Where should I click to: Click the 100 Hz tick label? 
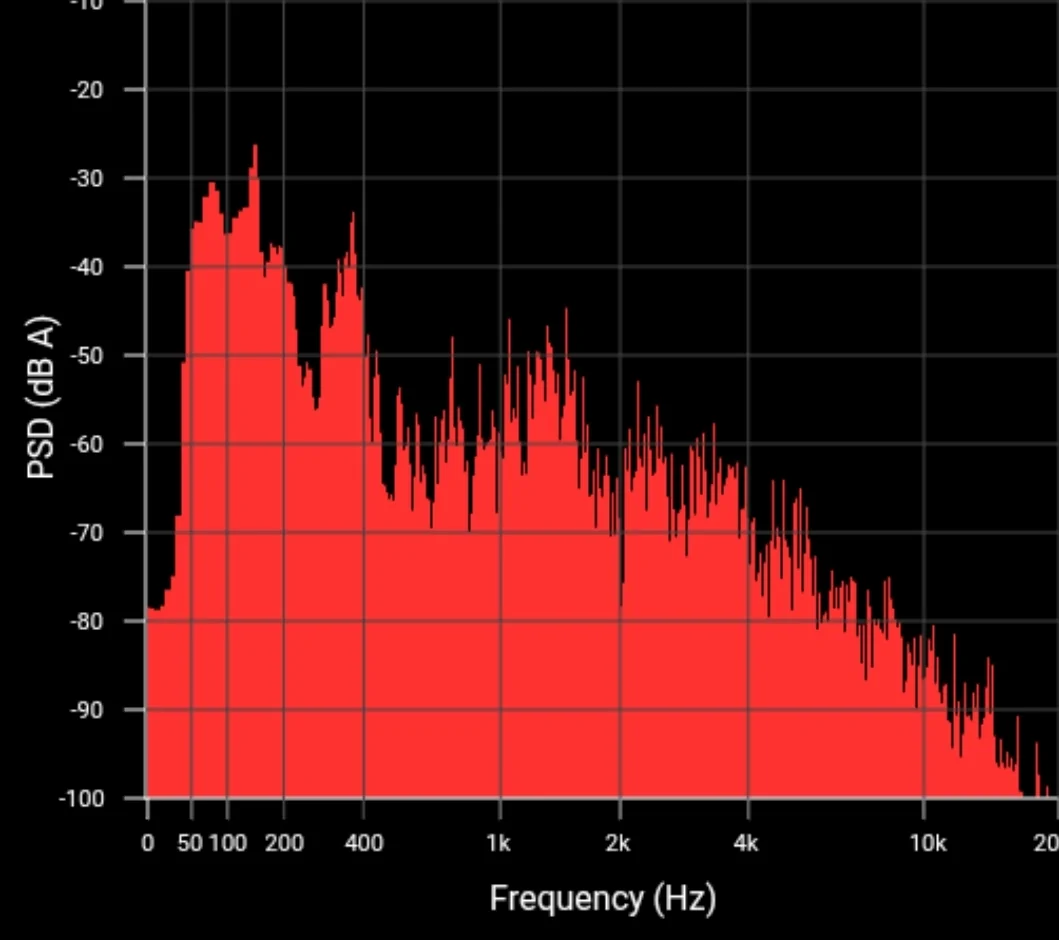(228, 843)
